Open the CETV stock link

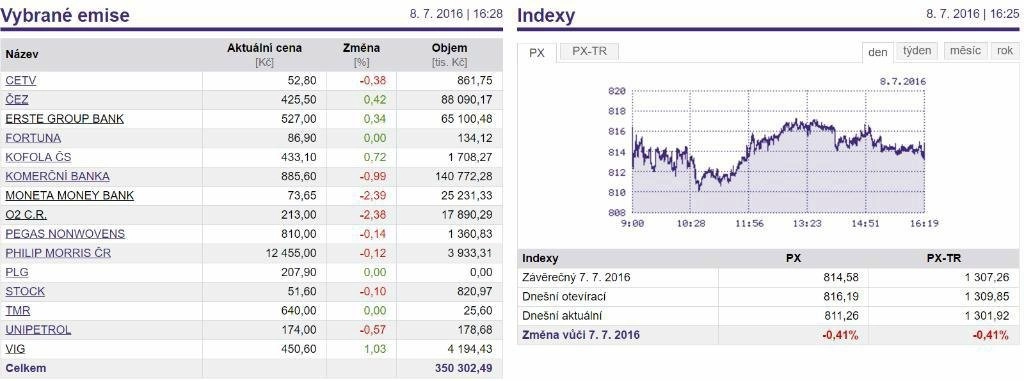click(20, 81)
